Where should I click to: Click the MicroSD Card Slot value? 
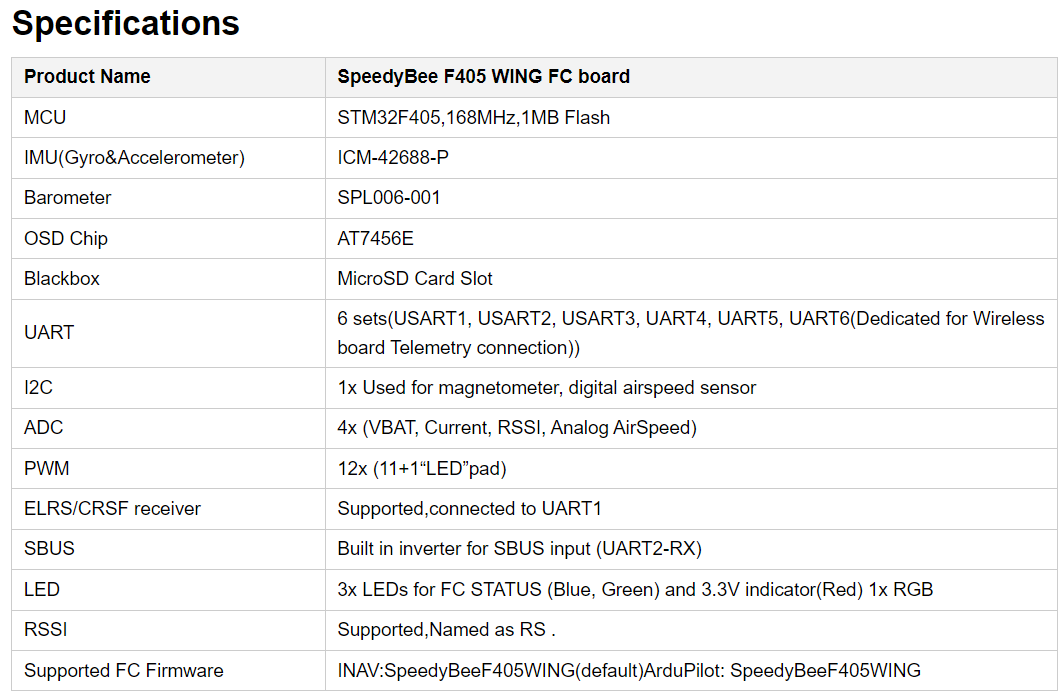pyautogui.click(x=415, y=279)
